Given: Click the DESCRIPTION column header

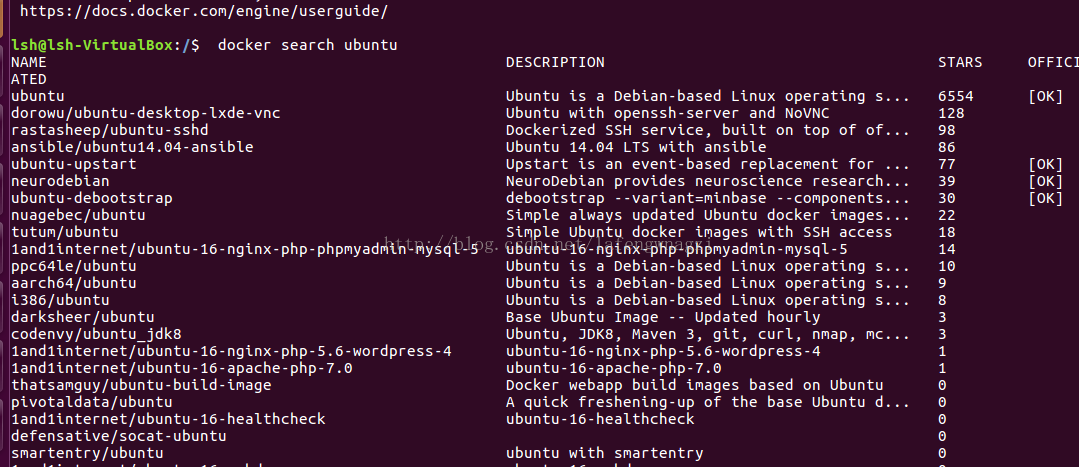Looking at the screenshot, I should pyautogui.click(x=555, y=63).
